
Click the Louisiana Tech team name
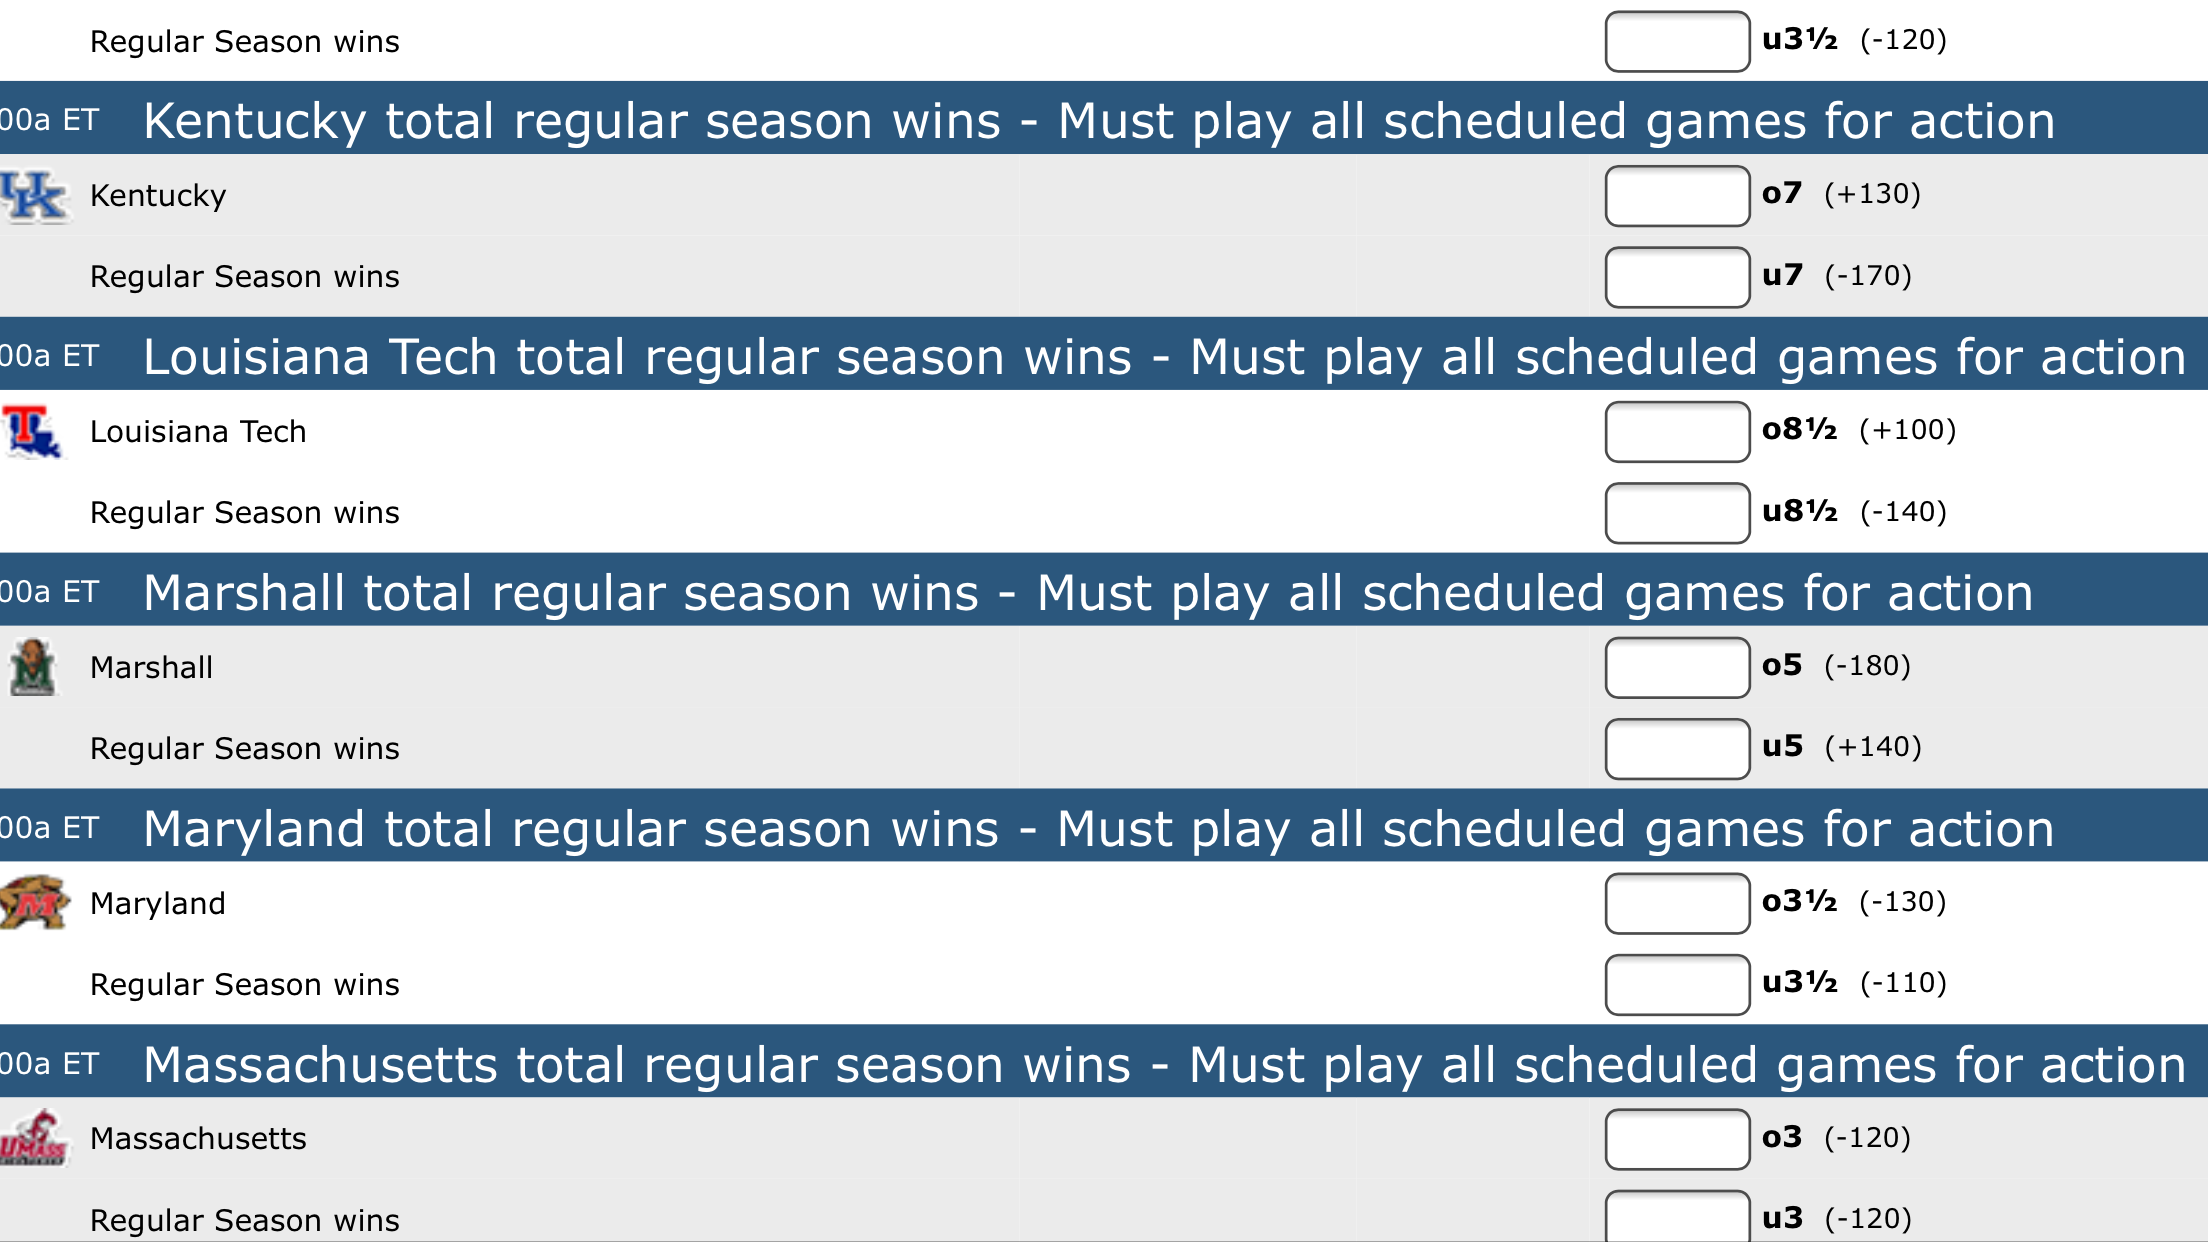pos(198,432)
